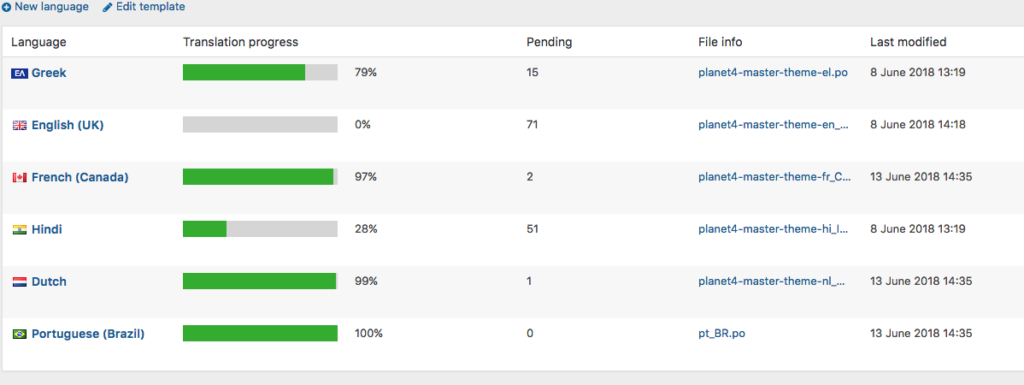Sort by the Language column header
This screenshot has width=1024, height=385.
tap(39, 42)
